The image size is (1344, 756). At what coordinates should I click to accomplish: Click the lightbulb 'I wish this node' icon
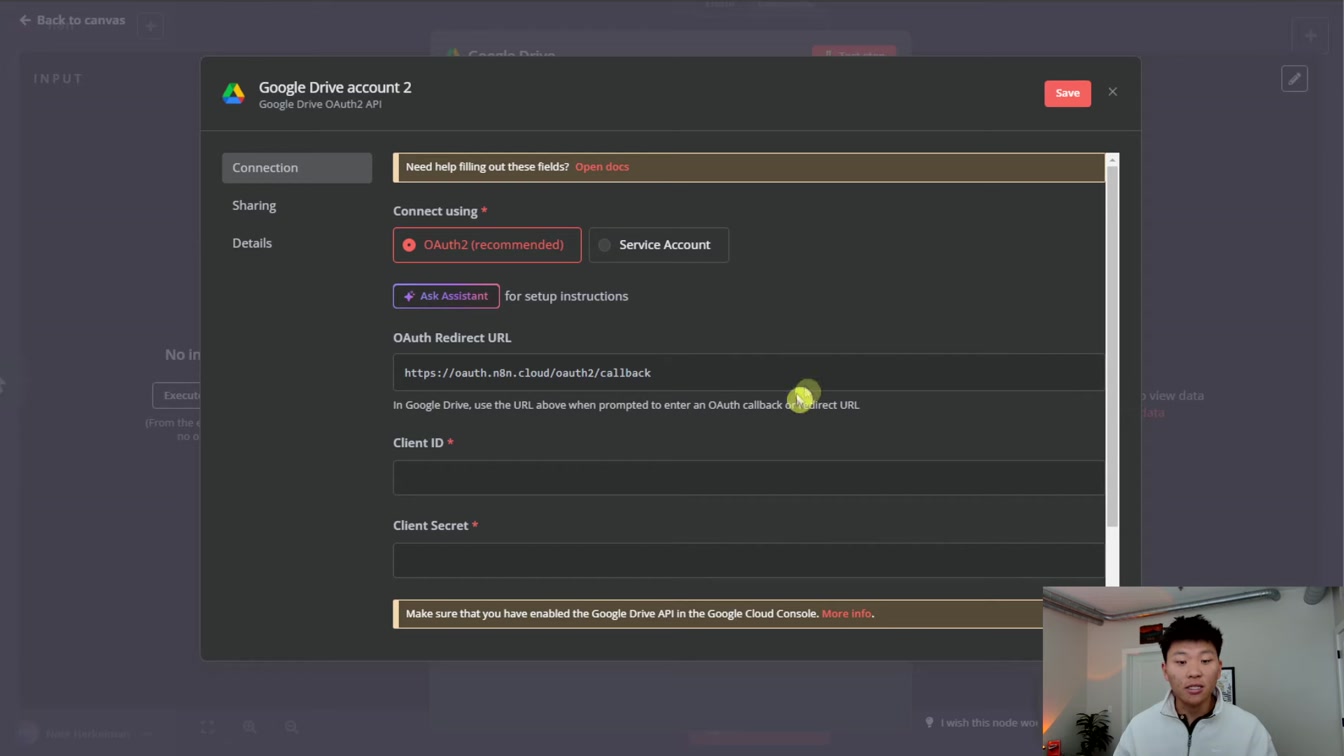[929, 722]
